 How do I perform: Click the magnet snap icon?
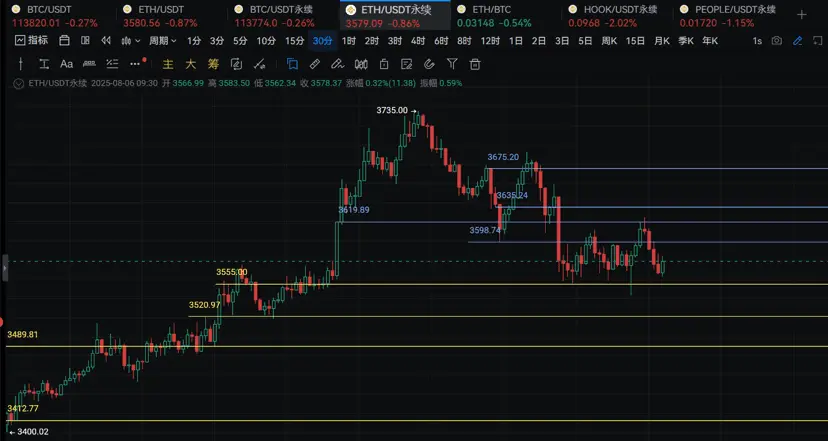(x=429, y=64)
